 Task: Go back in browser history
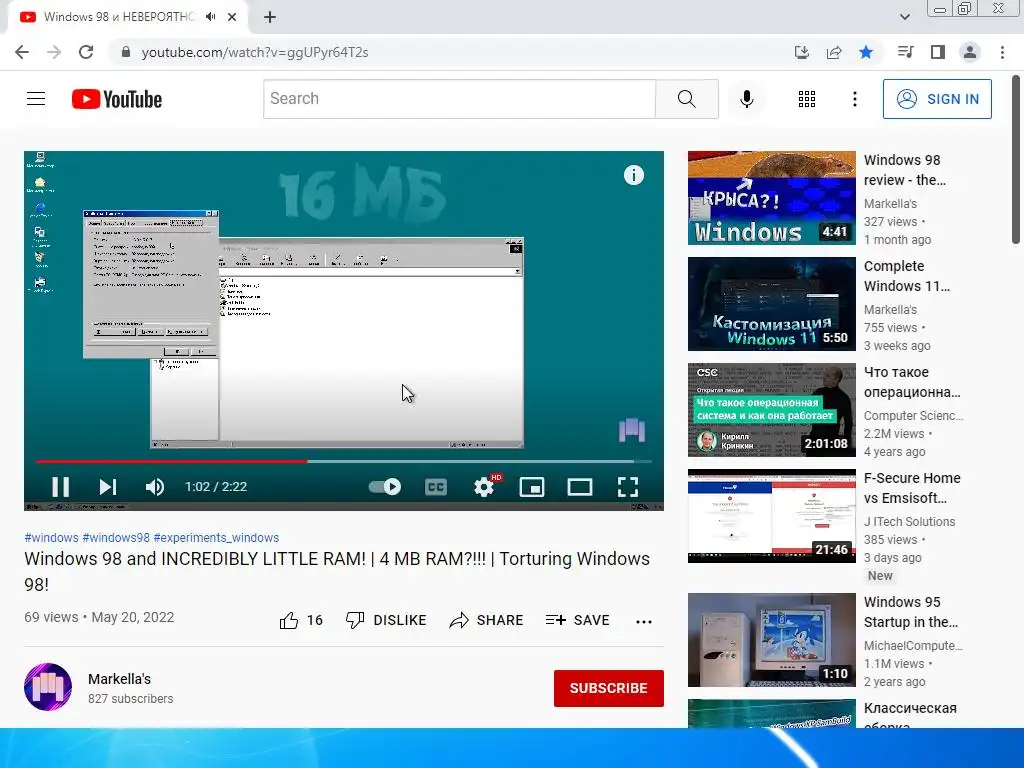point(22,52)
